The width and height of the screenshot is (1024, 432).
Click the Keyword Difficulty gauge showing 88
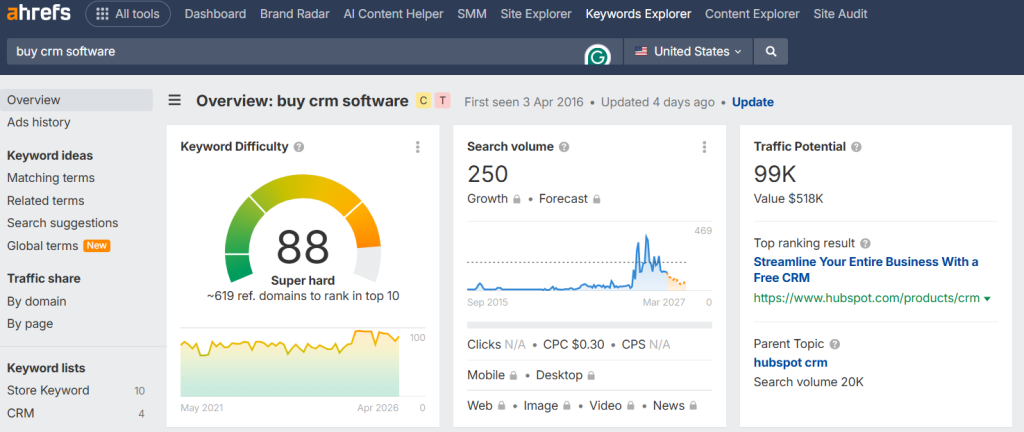tap(302, 228)
